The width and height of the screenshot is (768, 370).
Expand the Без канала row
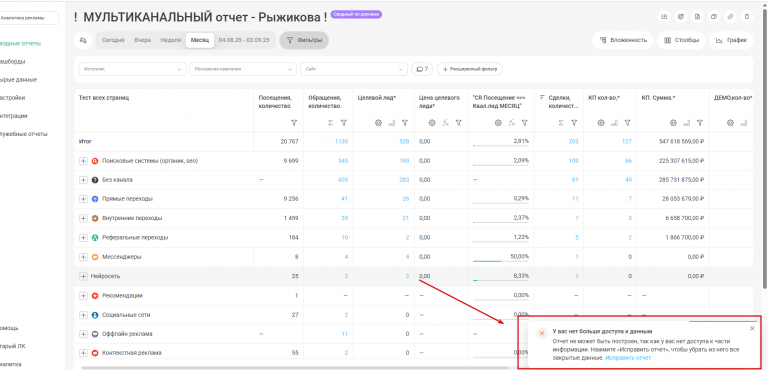click(83, 180)
